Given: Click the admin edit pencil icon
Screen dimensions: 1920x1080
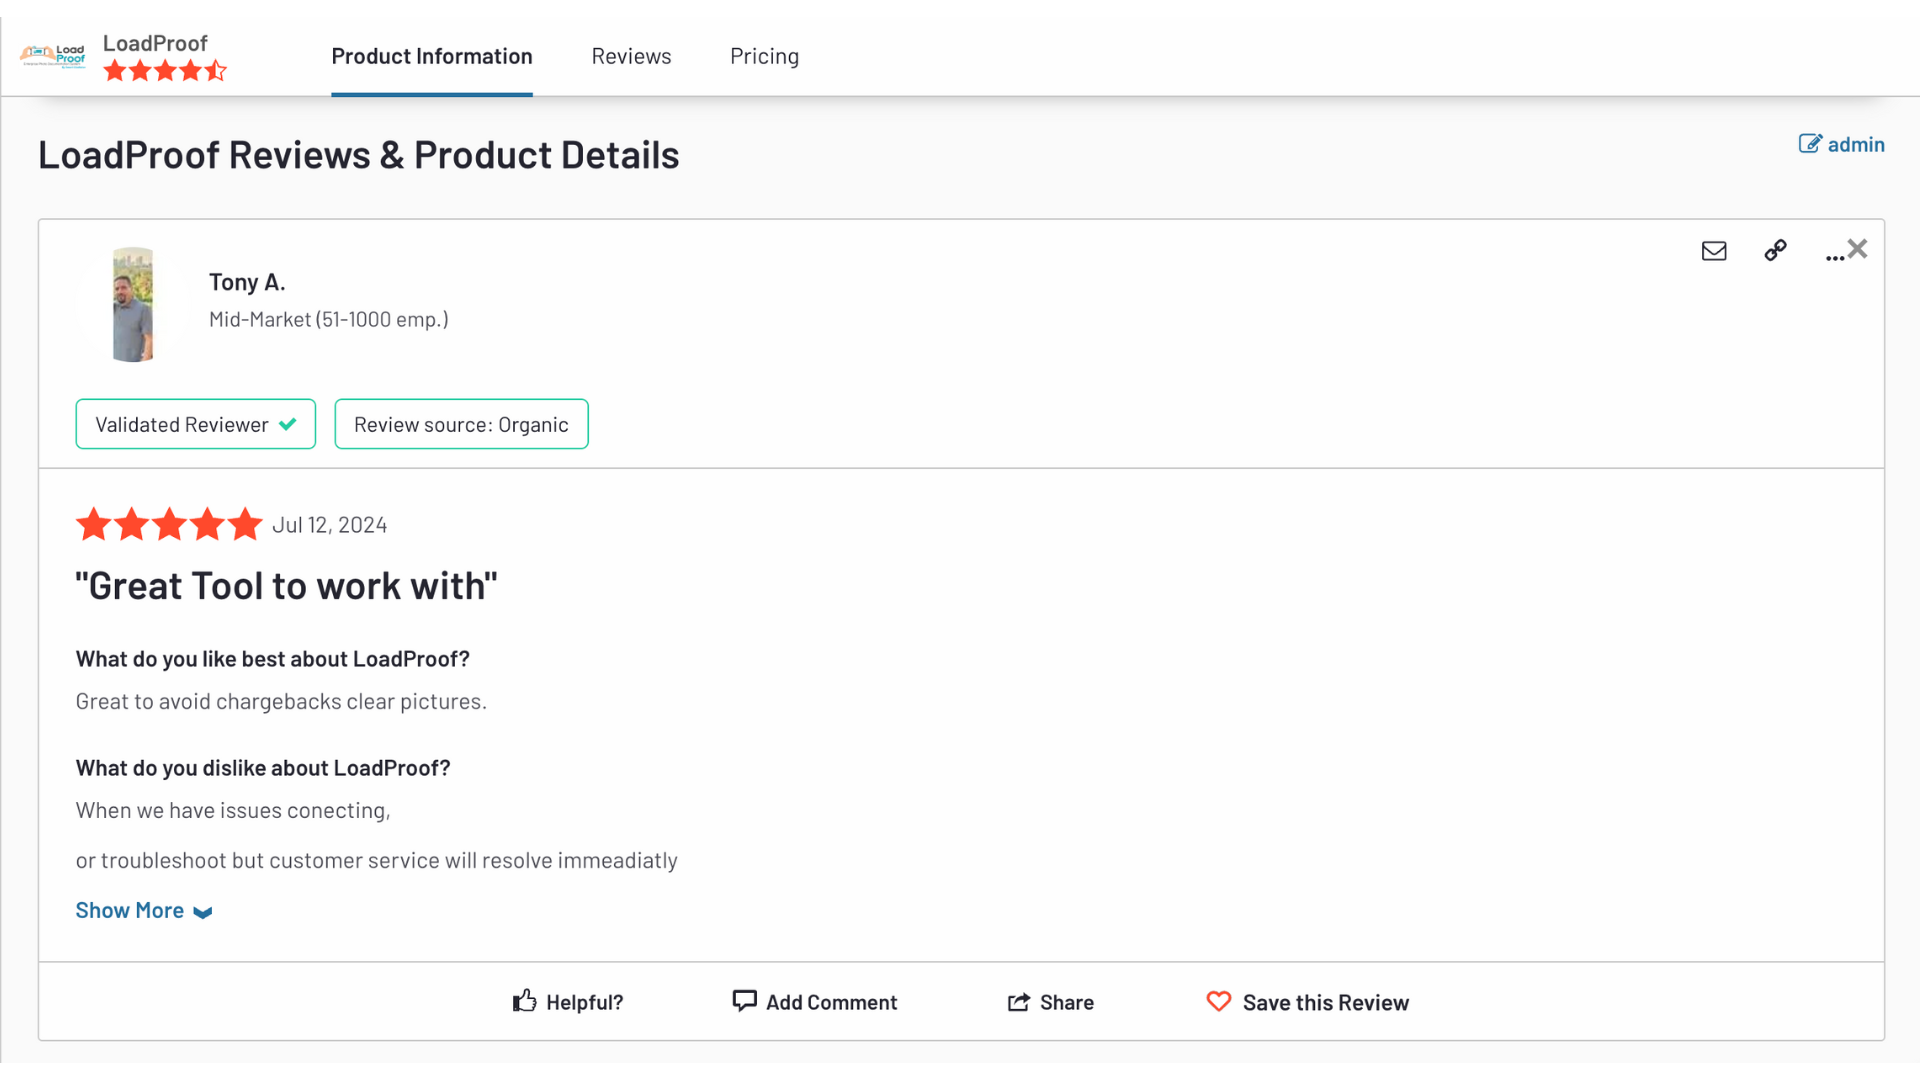Looking at the screenshot, I should [1810, 144].
